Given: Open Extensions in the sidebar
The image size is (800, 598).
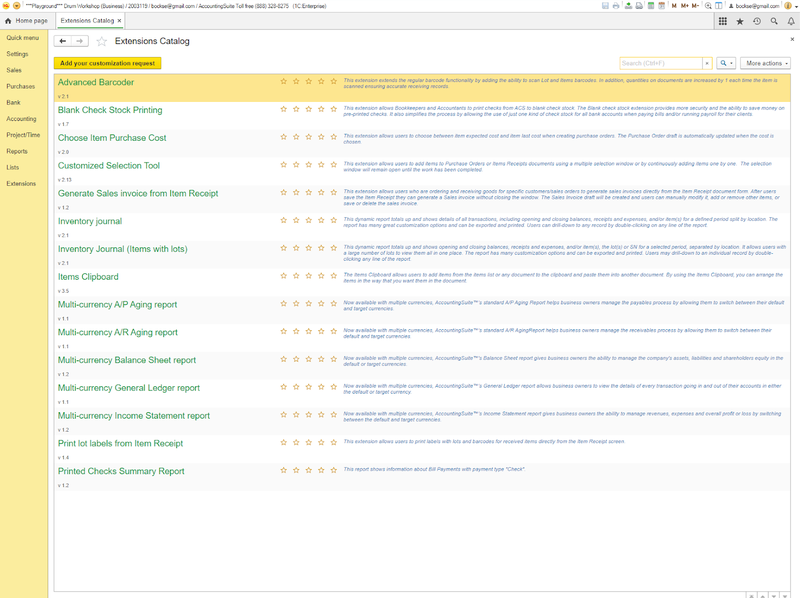Looking at the screenshot, I should pyautogui.click(x=21, y=184).
